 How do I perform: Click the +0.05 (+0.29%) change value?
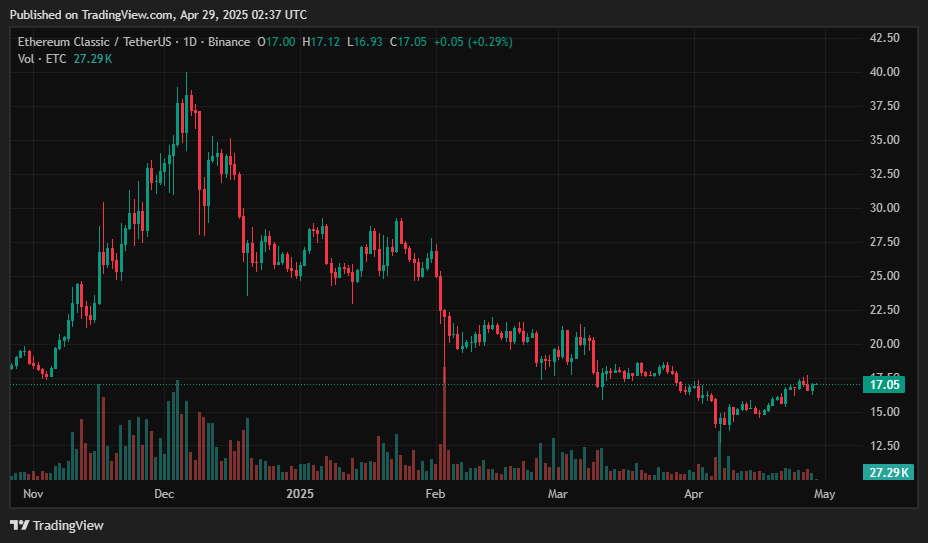(x=476, y=42)
